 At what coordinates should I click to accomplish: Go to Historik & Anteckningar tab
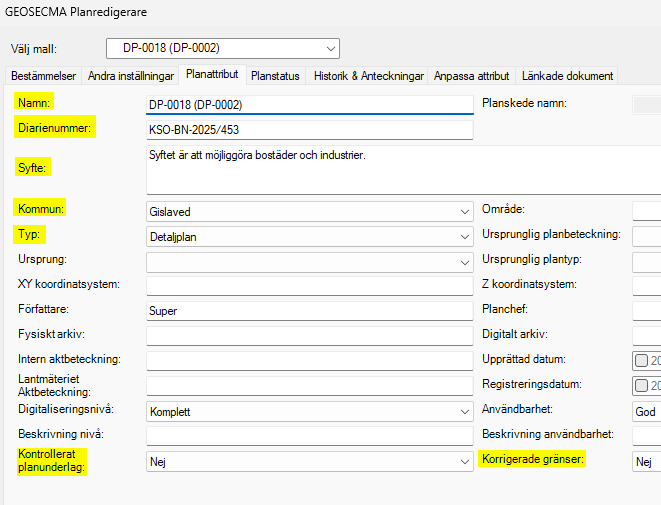[x=367, y=76]
